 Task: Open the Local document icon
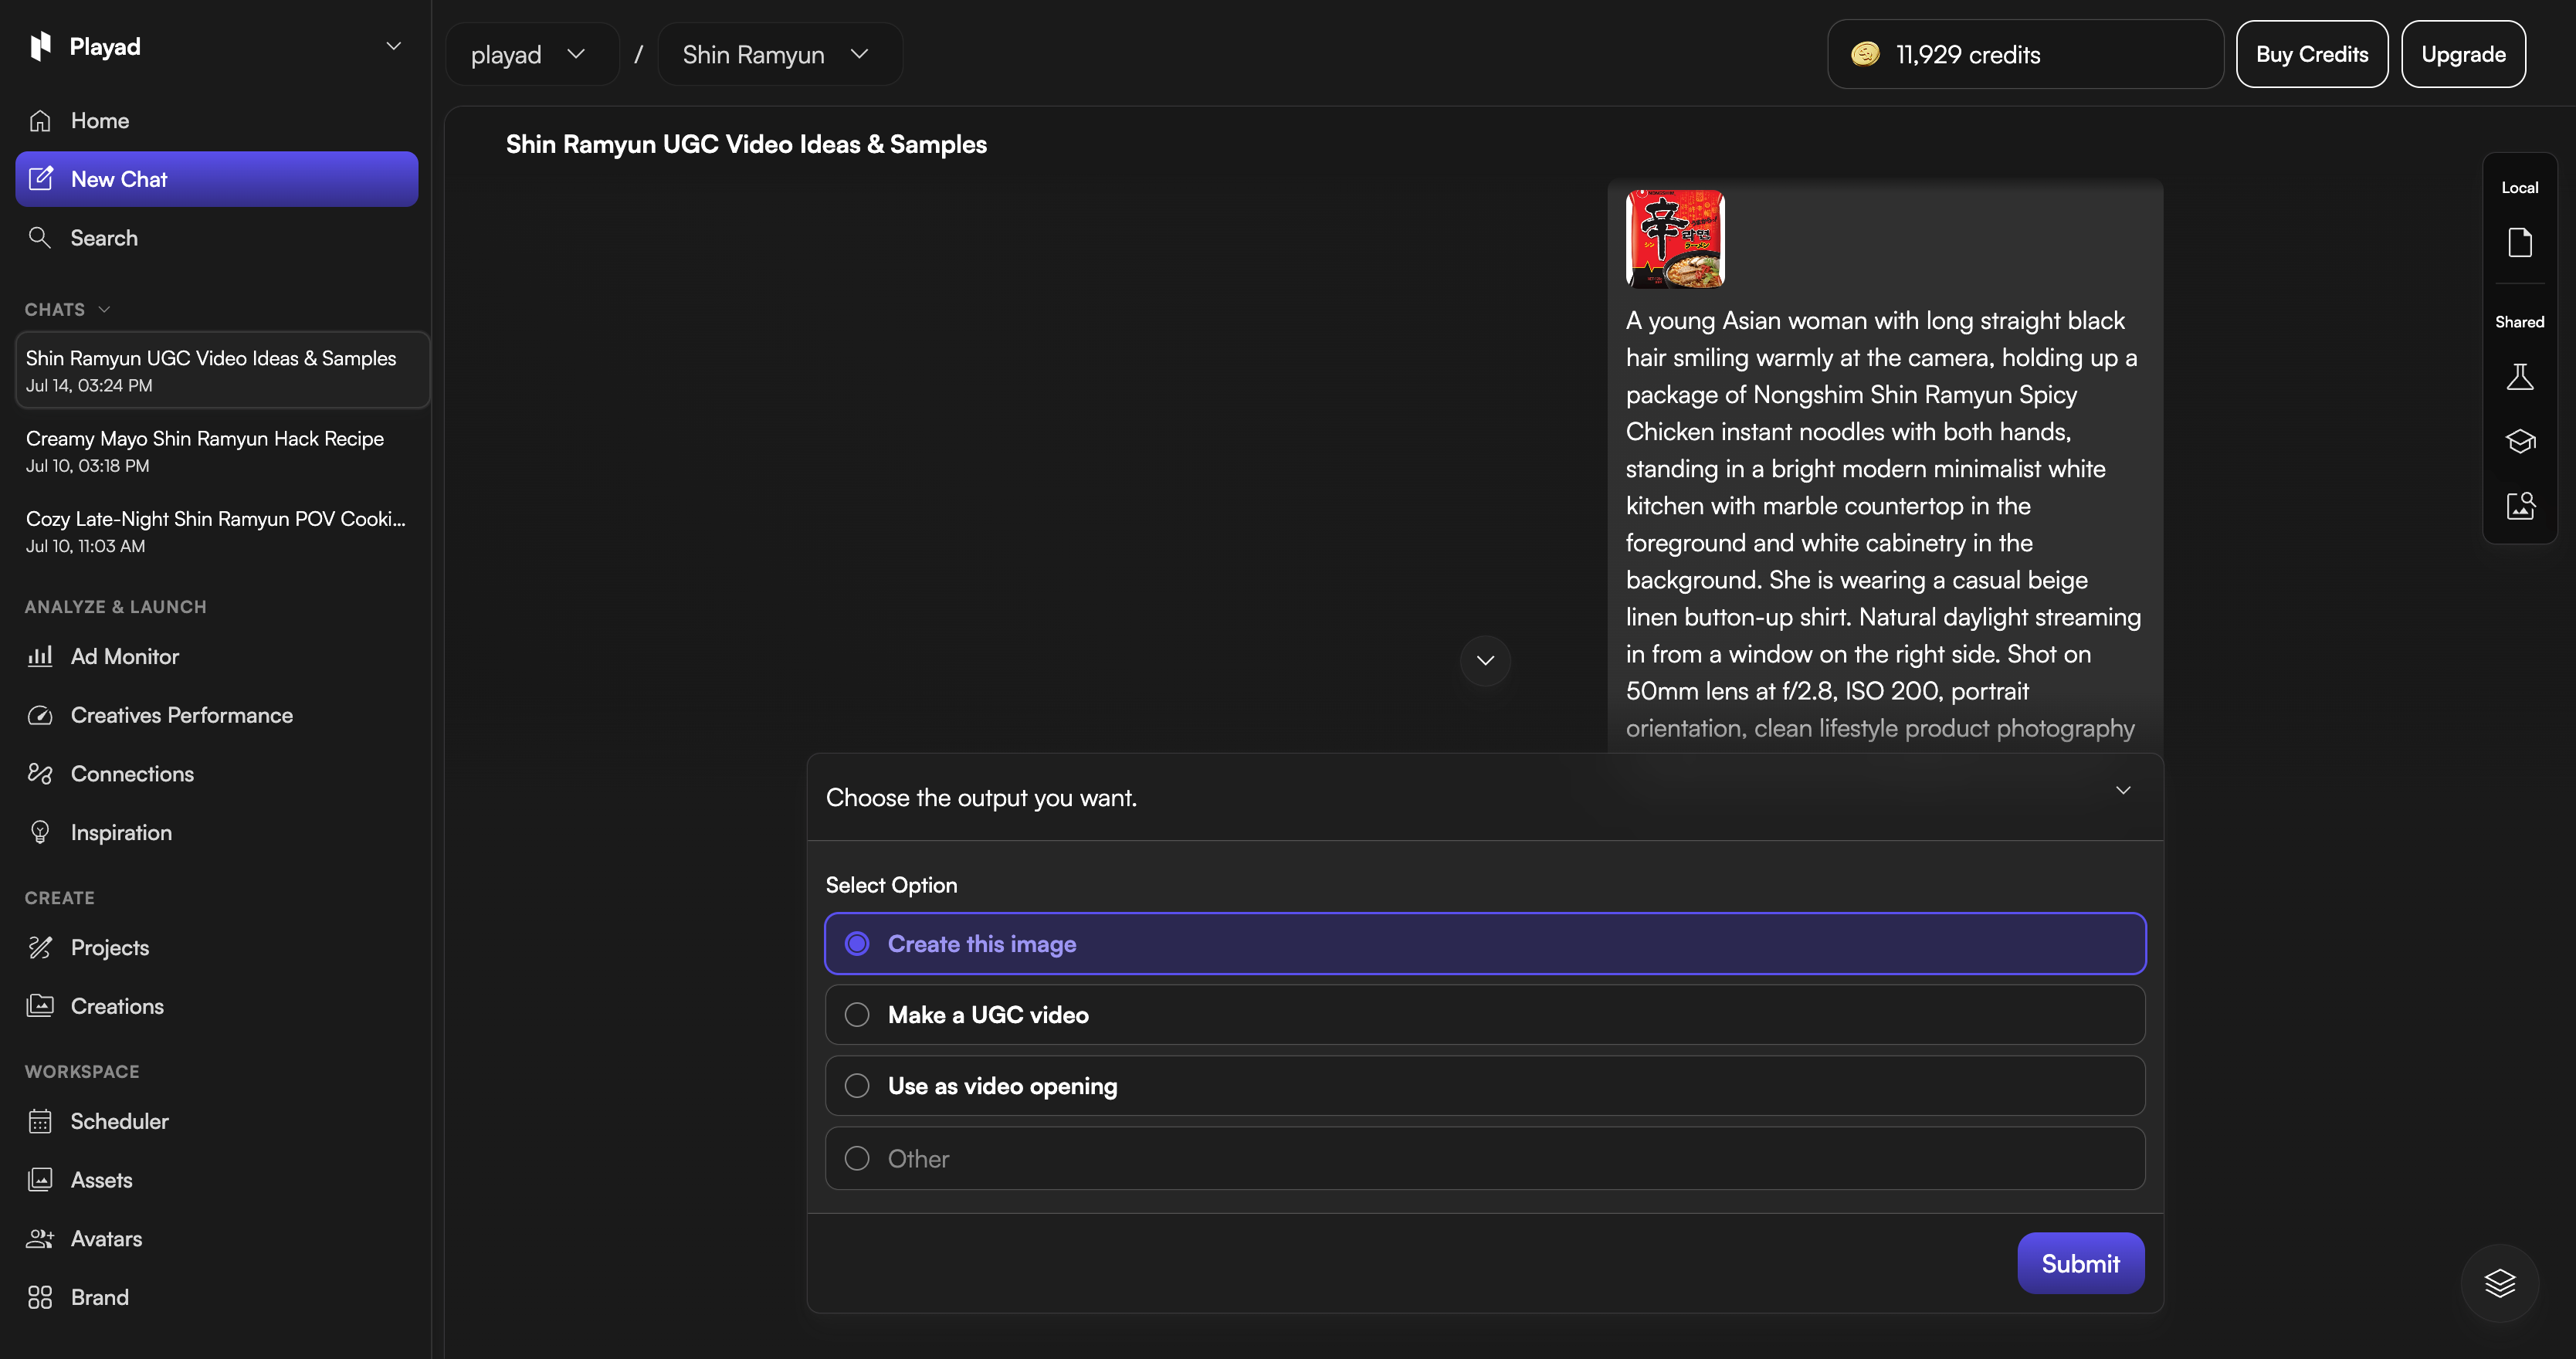pyautogui.click(x=2520, y=242)
